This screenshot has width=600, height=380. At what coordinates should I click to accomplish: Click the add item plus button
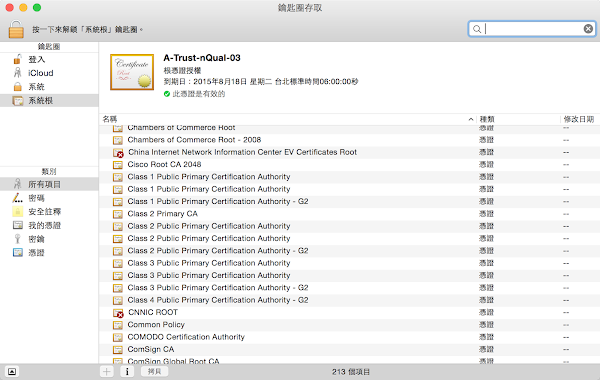(x=106, y=371)
